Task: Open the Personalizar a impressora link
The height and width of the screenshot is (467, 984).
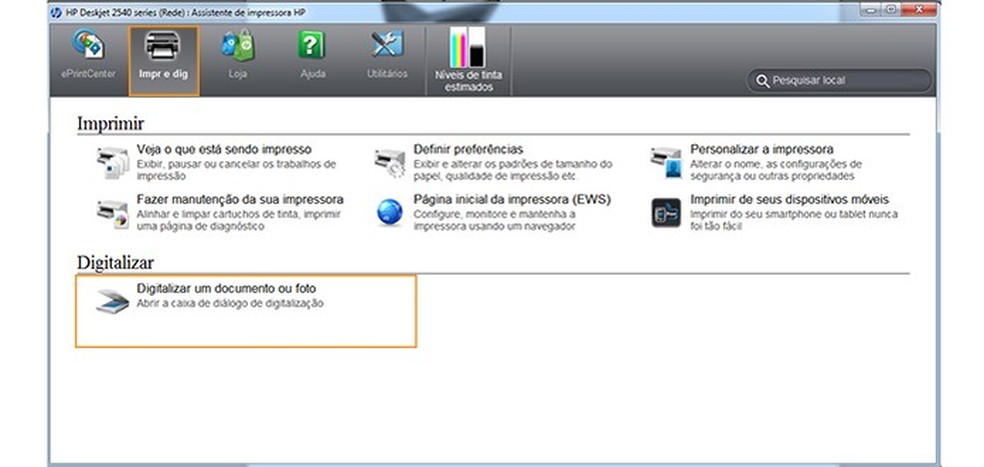Action: click(762, 149)
